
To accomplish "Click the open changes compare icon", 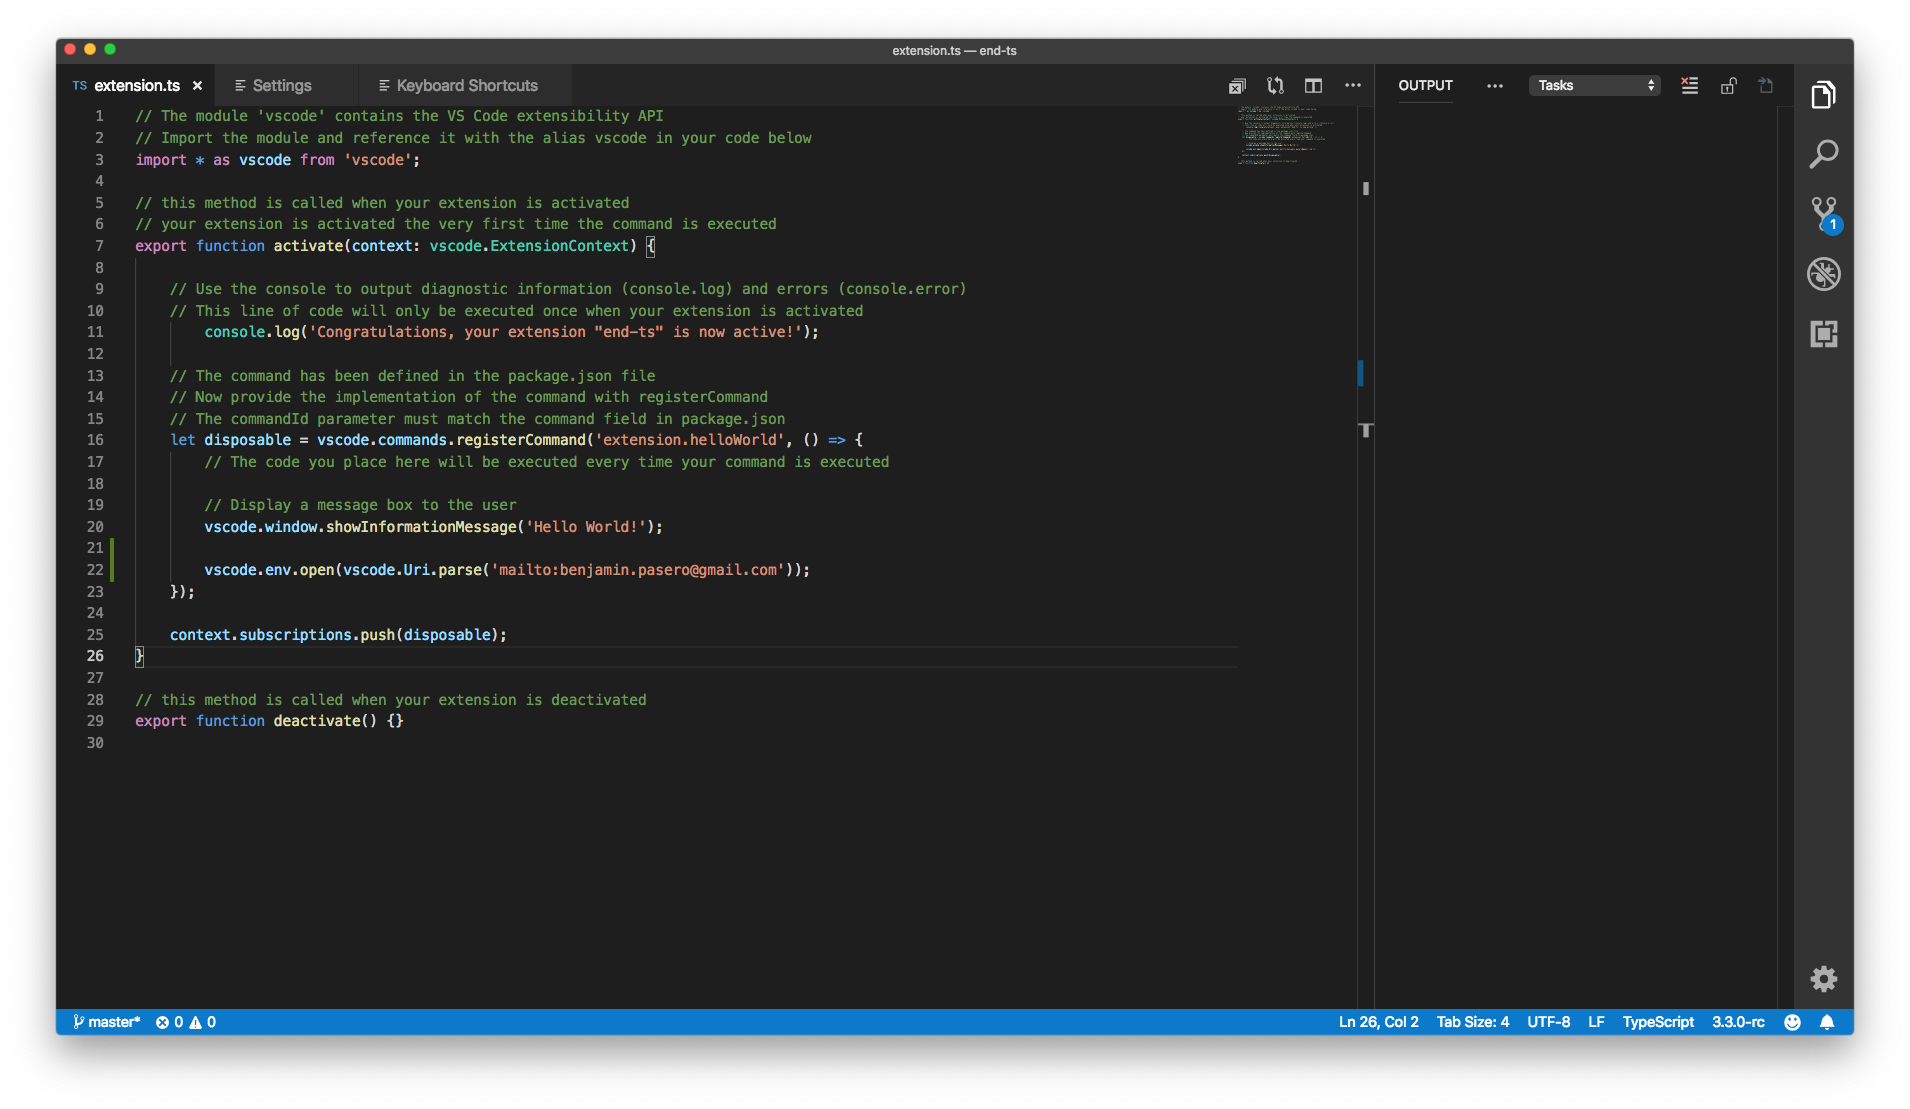I will click(1275, 86).
